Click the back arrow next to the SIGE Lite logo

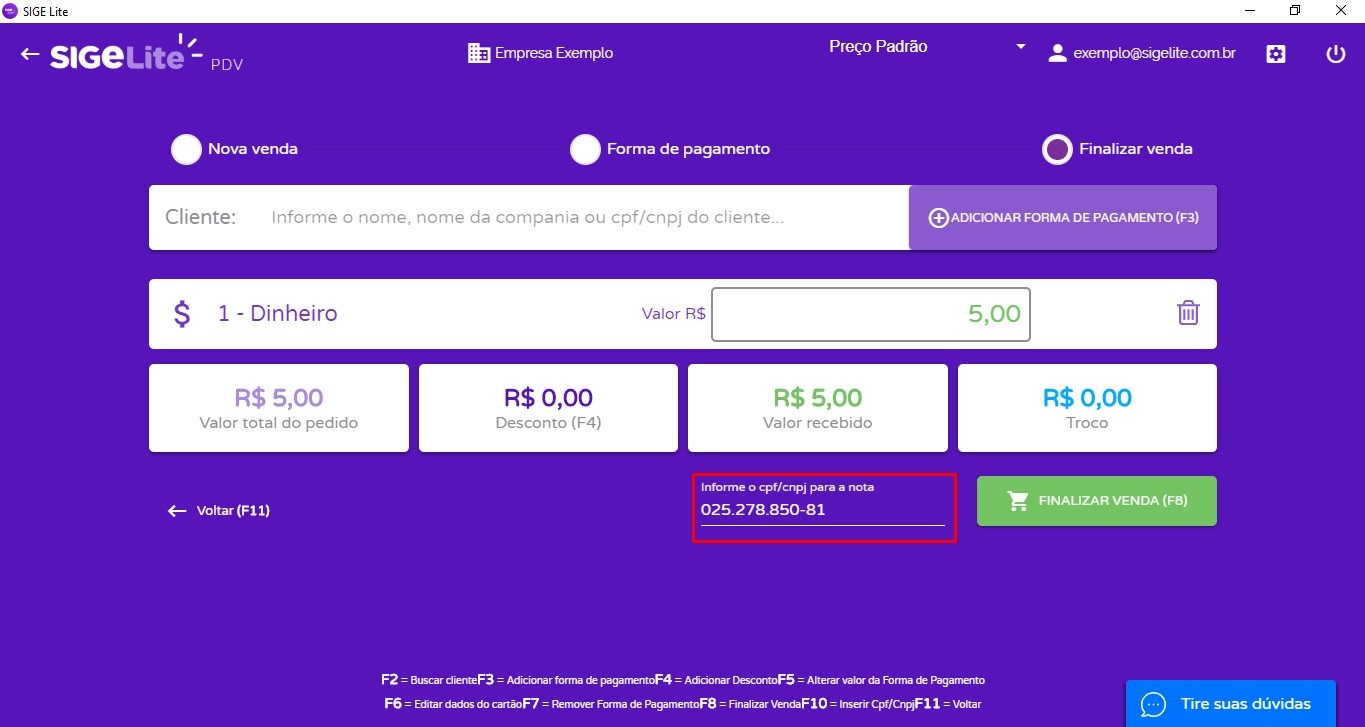29,54
